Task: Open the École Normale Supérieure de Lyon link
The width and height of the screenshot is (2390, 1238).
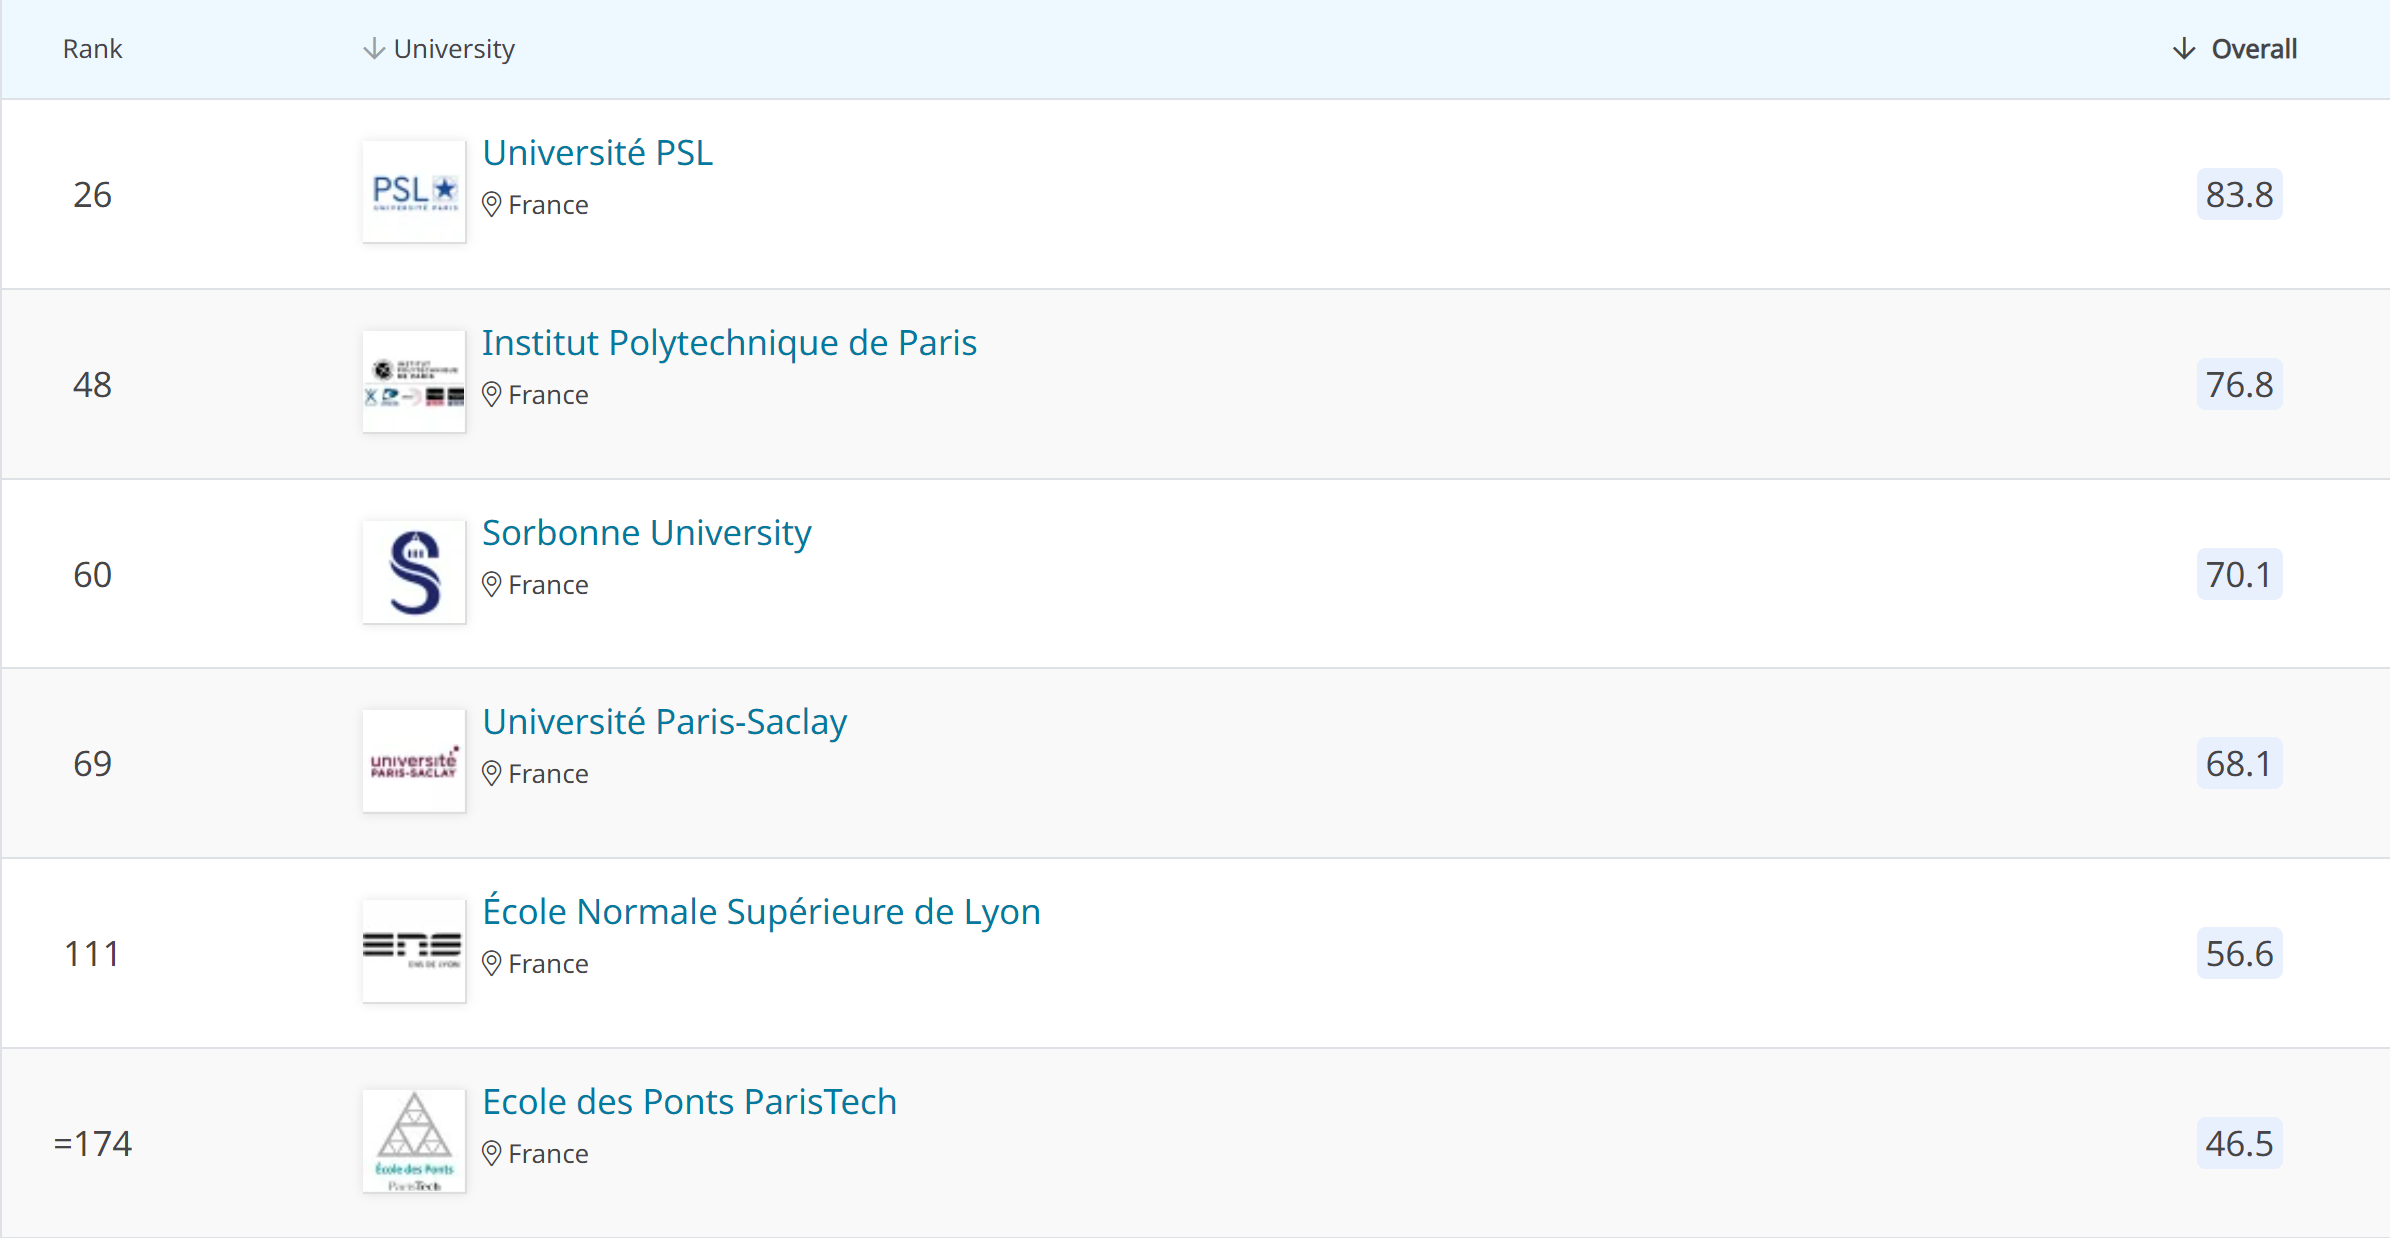Action: (x=761, y=912)
